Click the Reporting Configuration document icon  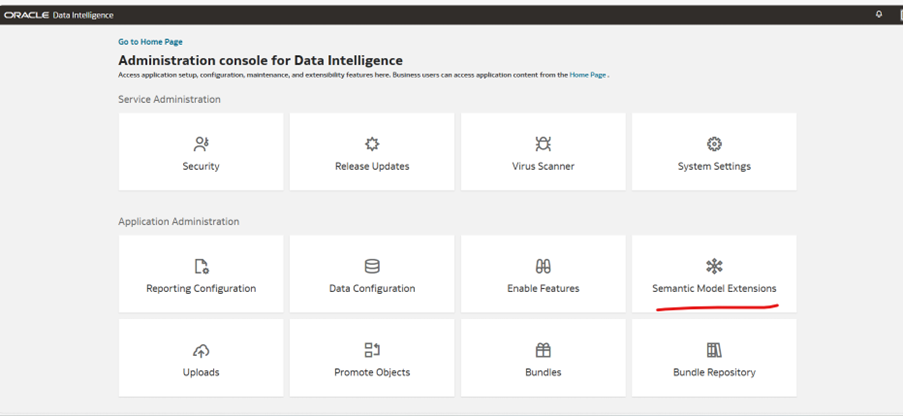coord(201,266)
